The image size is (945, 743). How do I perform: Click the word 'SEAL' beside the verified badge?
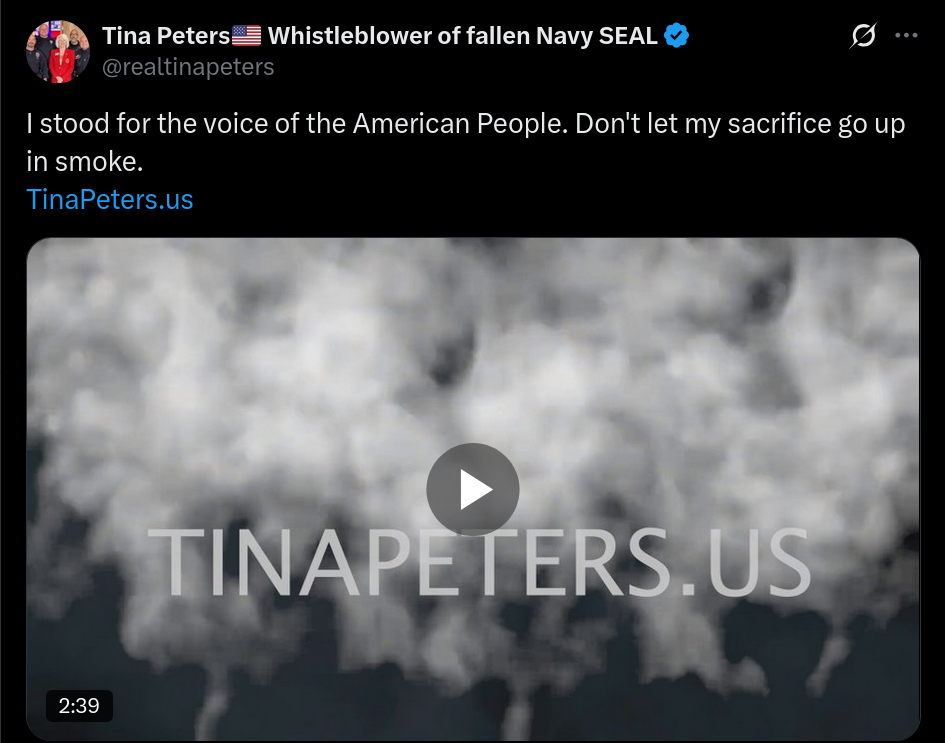point(627,36)
